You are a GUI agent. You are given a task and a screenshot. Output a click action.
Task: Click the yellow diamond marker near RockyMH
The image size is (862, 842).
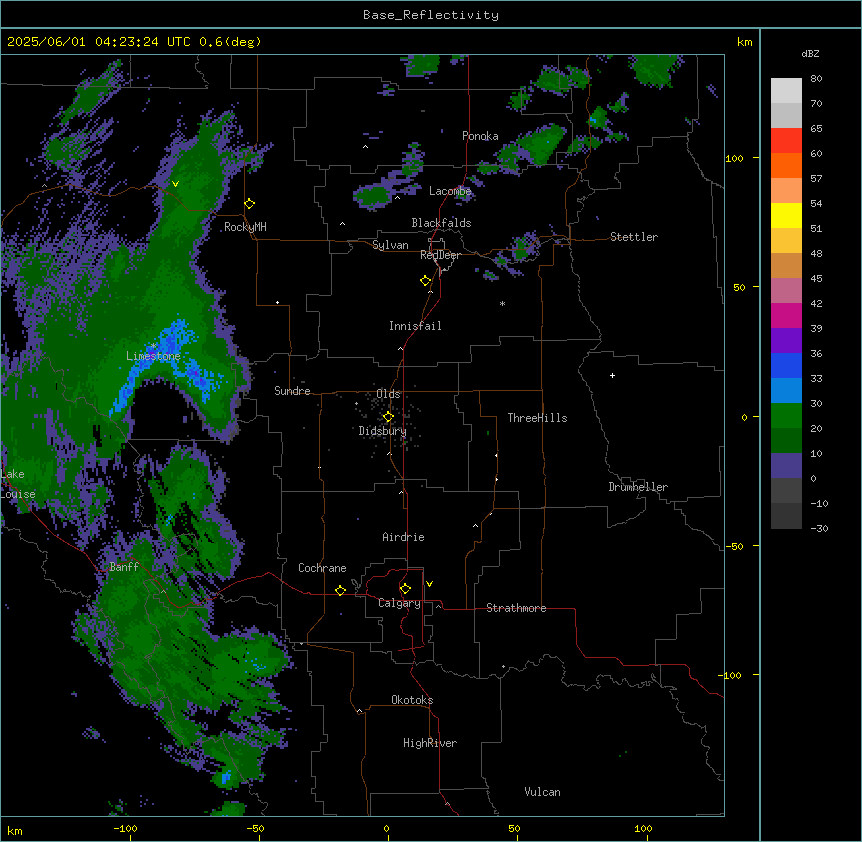pyautogui.click(x=250, y=204)
